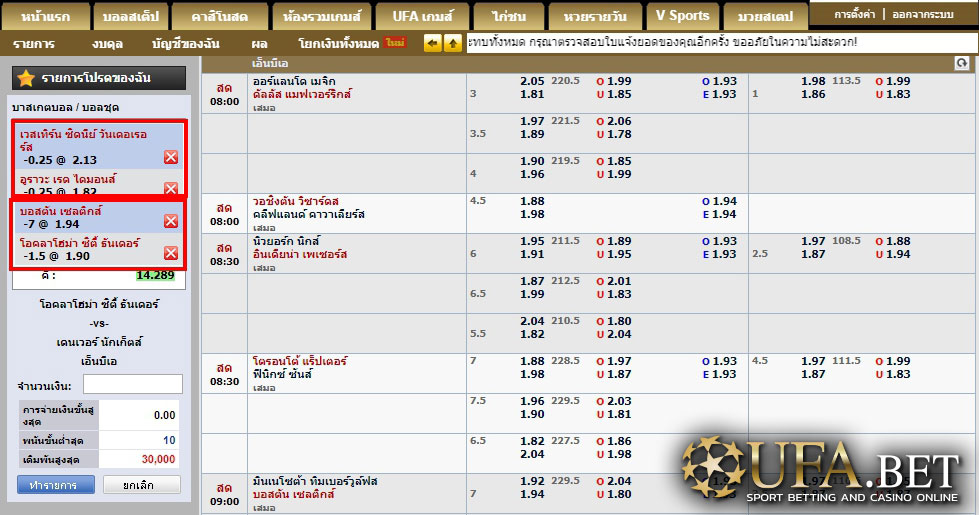The height and width of the screenshot is (515, 979).
Task: Click max bet value 30,000
Action: click(x=159, y=459)
